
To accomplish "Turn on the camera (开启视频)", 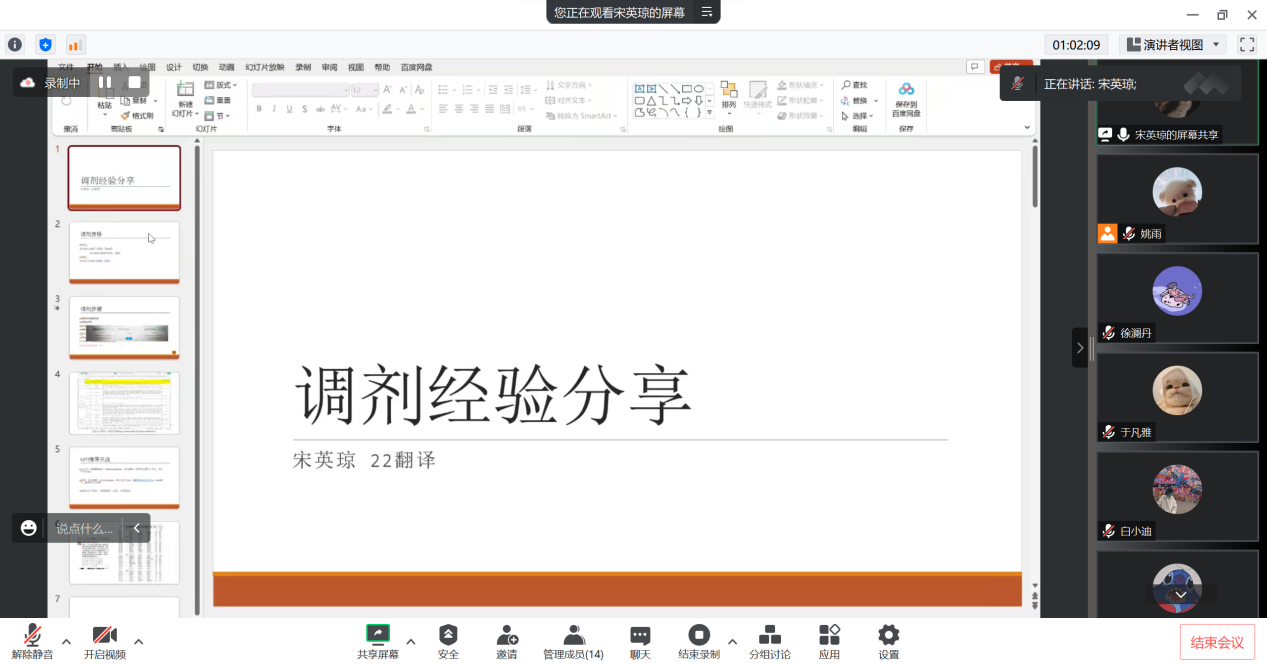I will (x=105, y=635).
